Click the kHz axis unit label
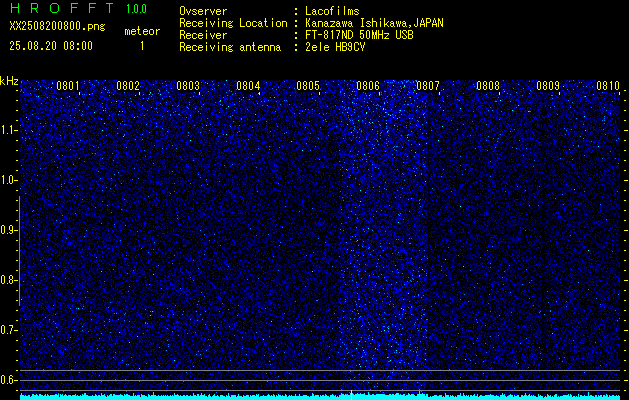The height and width of the screenshot is (400, 629). 9,81
